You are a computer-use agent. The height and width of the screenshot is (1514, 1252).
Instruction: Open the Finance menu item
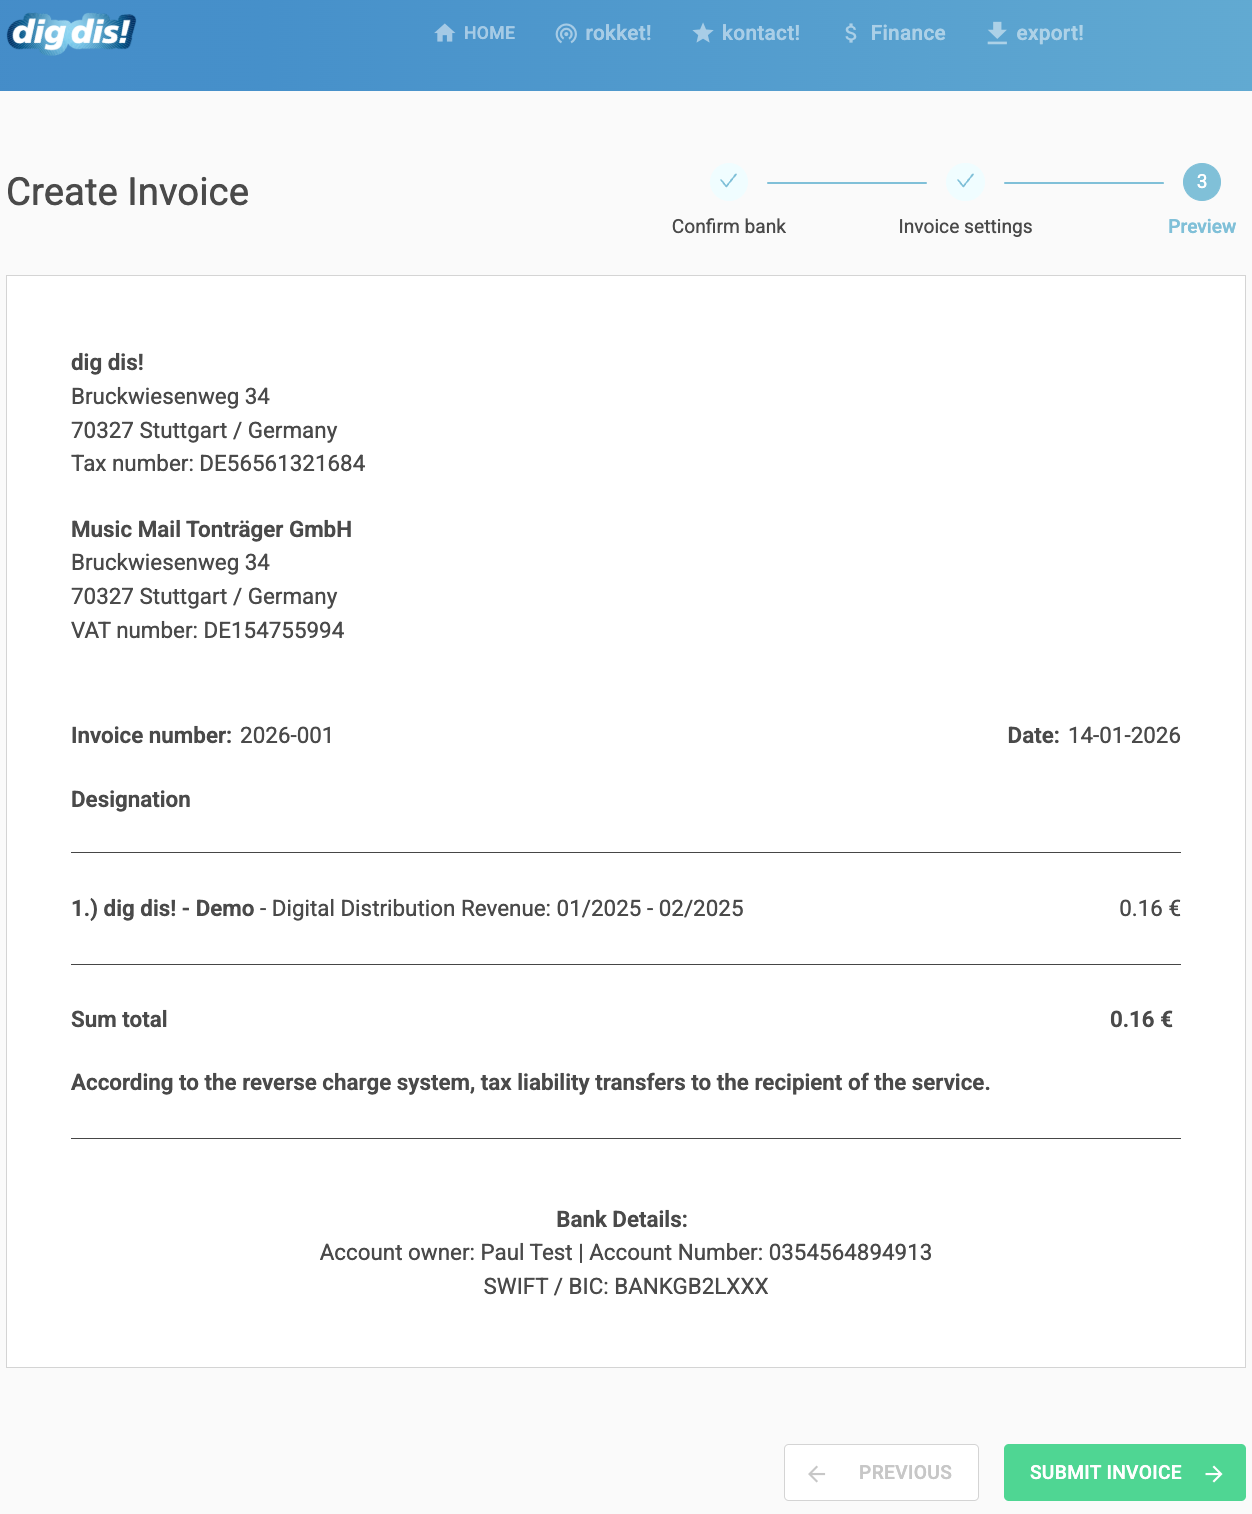[x=894, y=33]
